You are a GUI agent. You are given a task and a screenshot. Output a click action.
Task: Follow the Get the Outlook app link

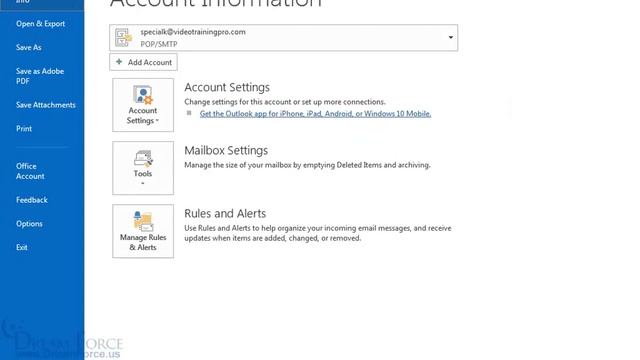coord(315,113)
